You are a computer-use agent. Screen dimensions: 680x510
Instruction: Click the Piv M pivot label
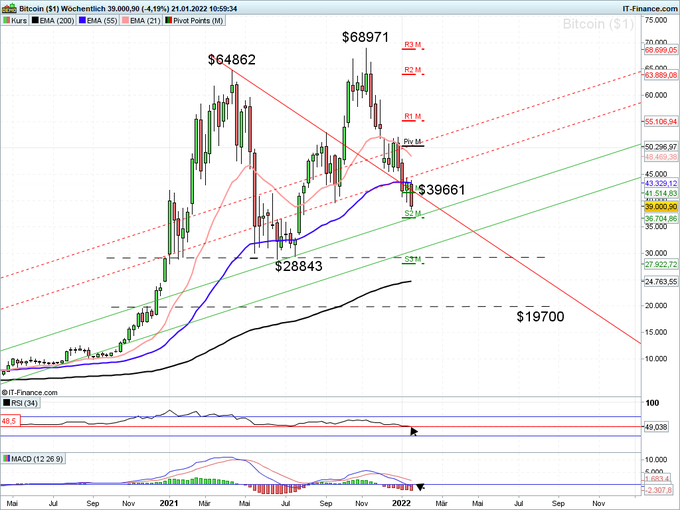pos(412,141)
